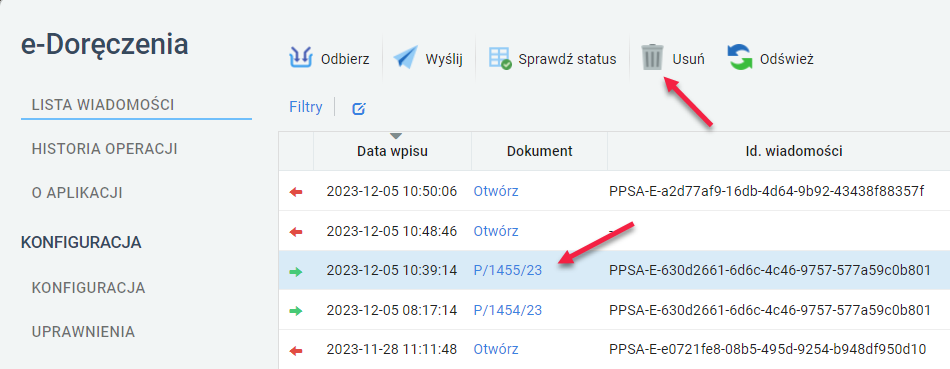Open Otwórz link for 10:48:46 message
This screenshot has width=950, height=369.
tap(496, 231)
